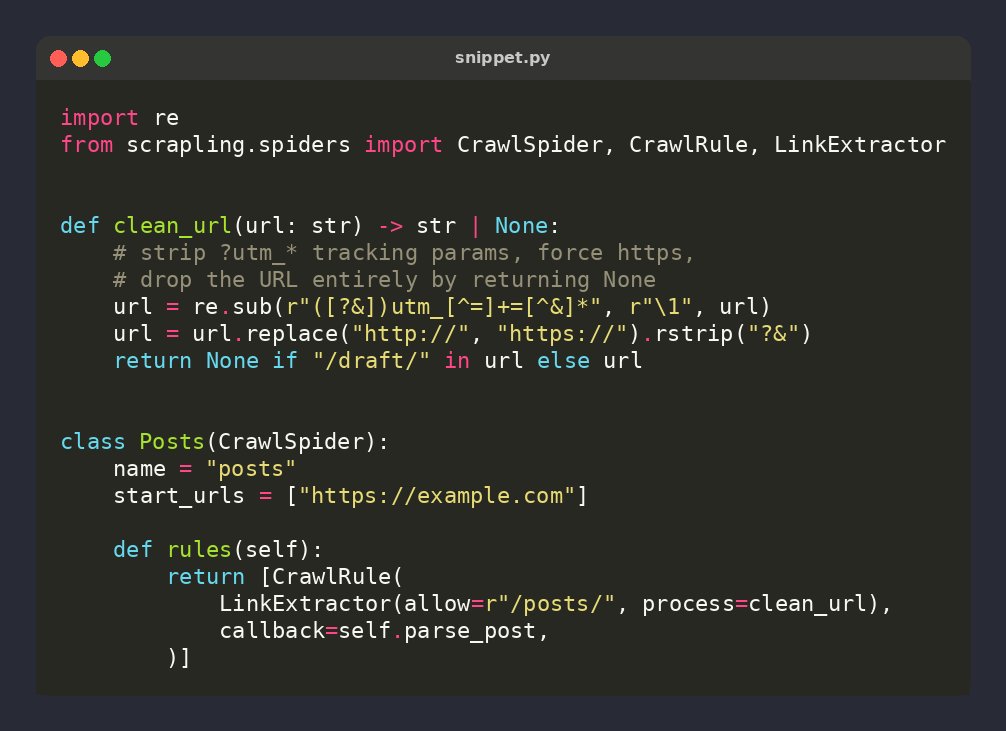Click 'LinkExtractor' in the import line
The image size is (1006, 731).
860,145
